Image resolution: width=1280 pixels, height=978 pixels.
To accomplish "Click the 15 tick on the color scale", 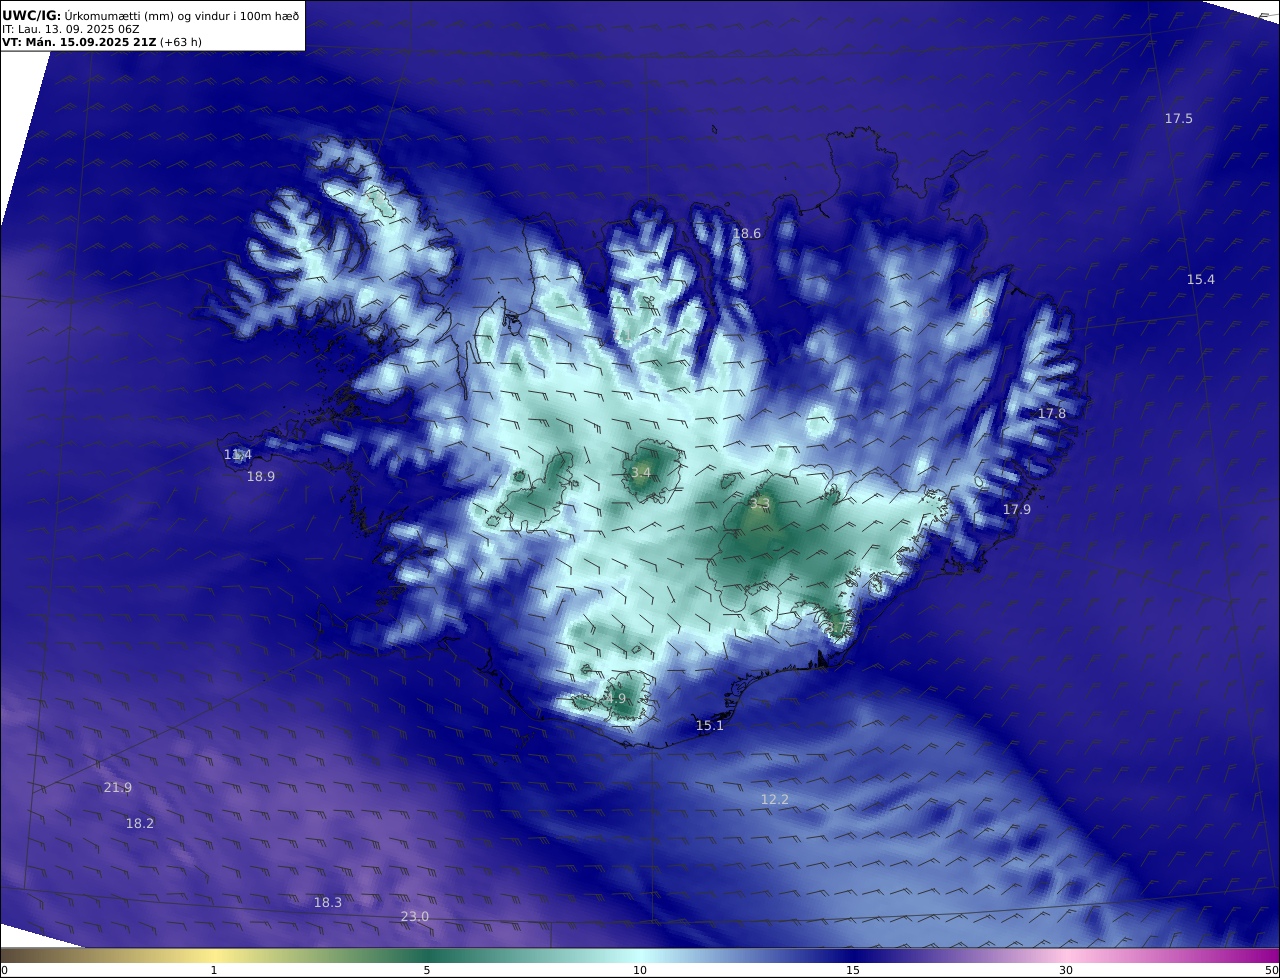I will click(853, 970).
